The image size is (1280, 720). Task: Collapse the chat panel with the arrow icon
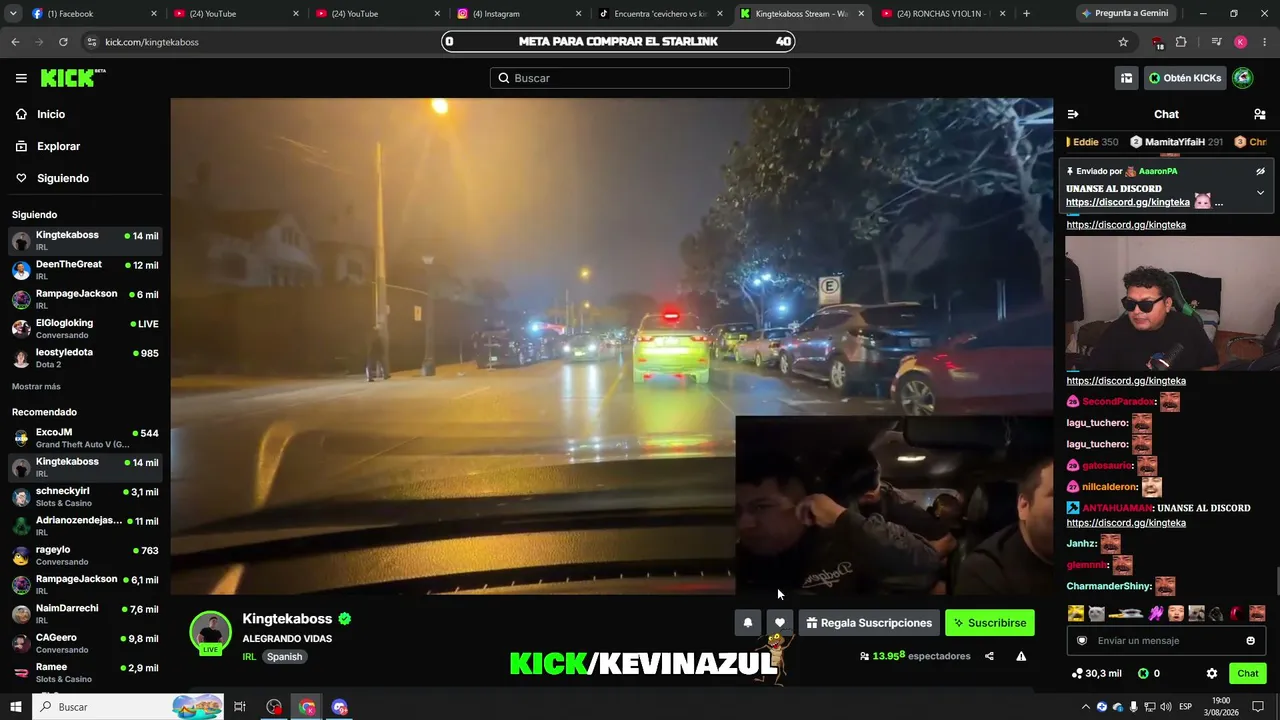[1073, 114]
